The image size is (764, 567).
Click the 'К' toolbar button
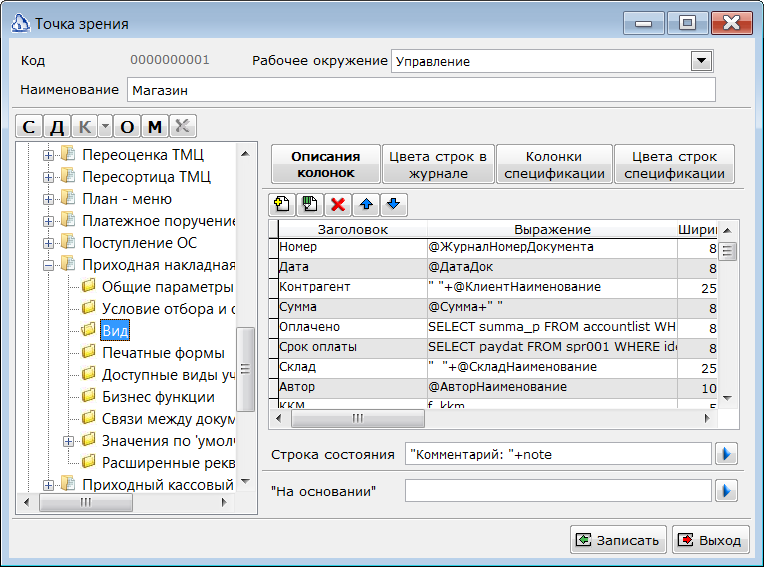tap(85, 127)
